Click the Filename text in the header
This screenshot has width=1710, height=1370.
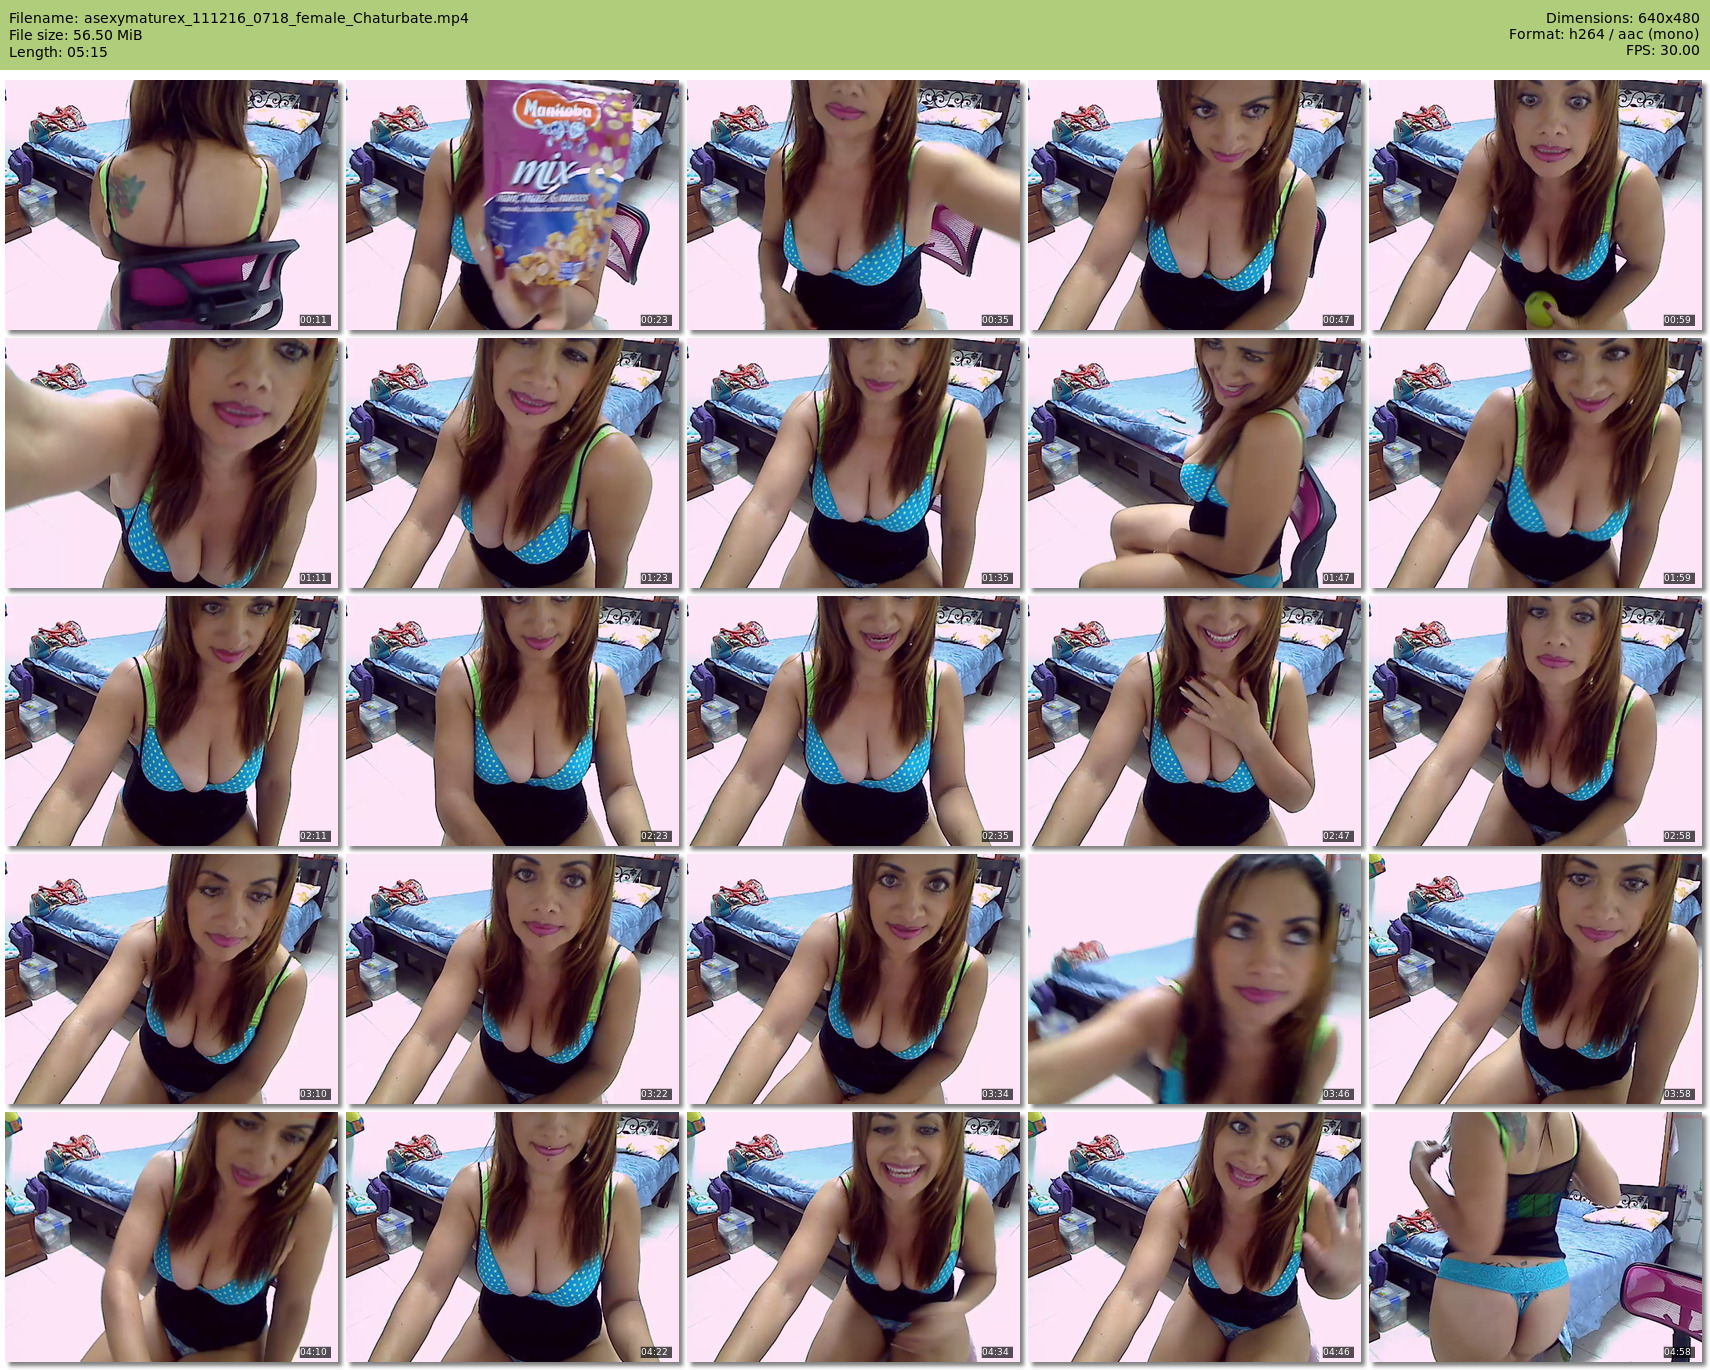238,18
